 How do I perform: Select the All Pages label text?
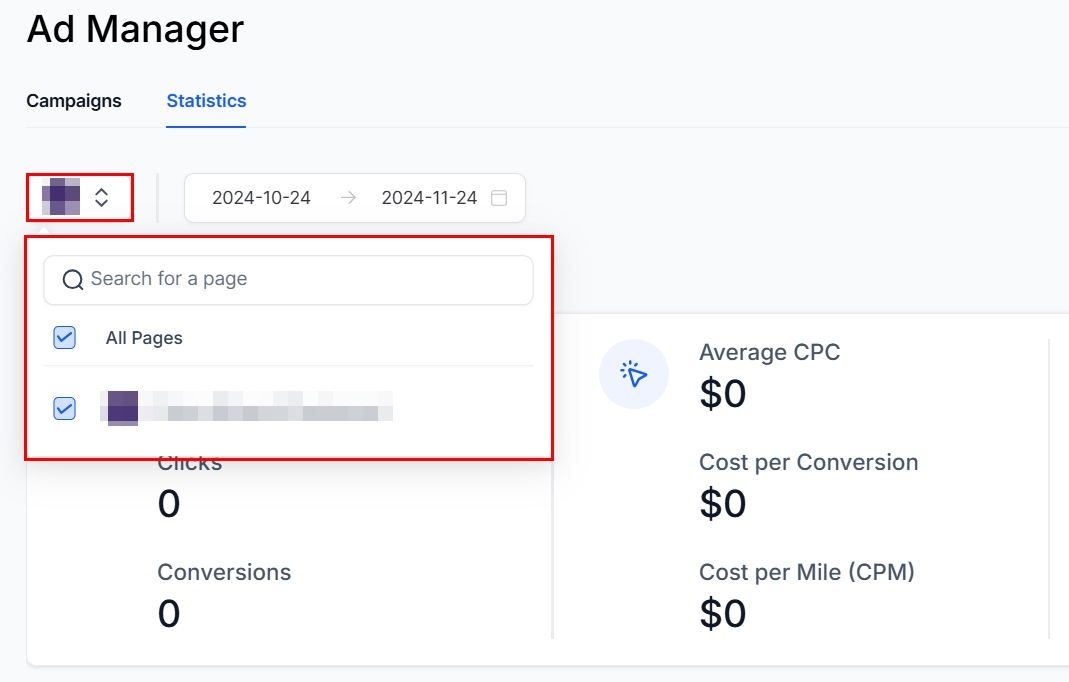(144, 338)
